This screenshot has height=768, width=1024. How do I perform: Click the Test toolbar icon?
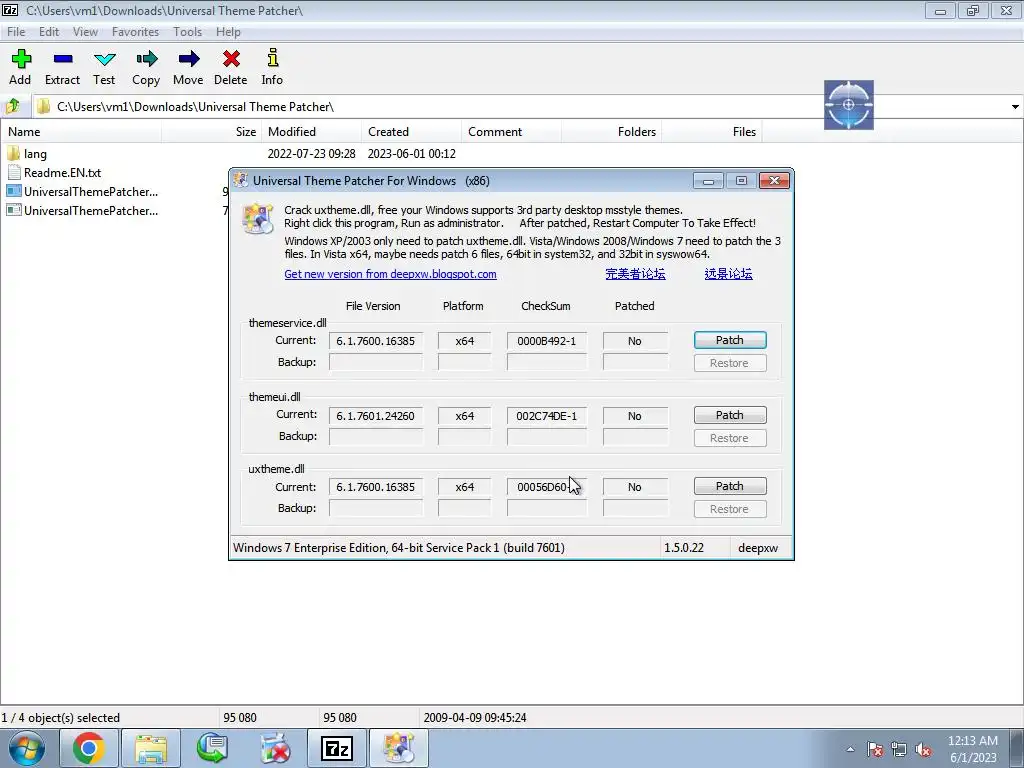pyautogui.click(x=104, y=67)
